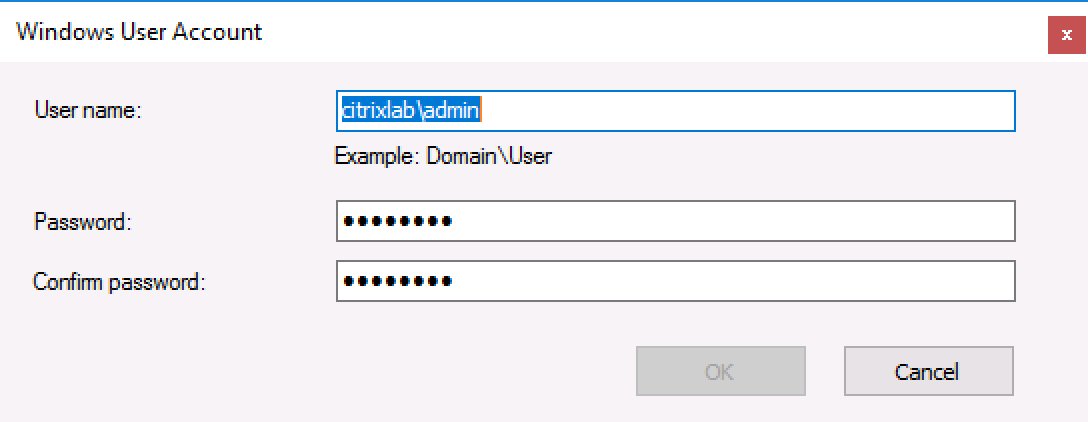Click the "Windows User Account" title text
The width and height of the screenshot is (1088, 422).
click(x=139, y=31)
